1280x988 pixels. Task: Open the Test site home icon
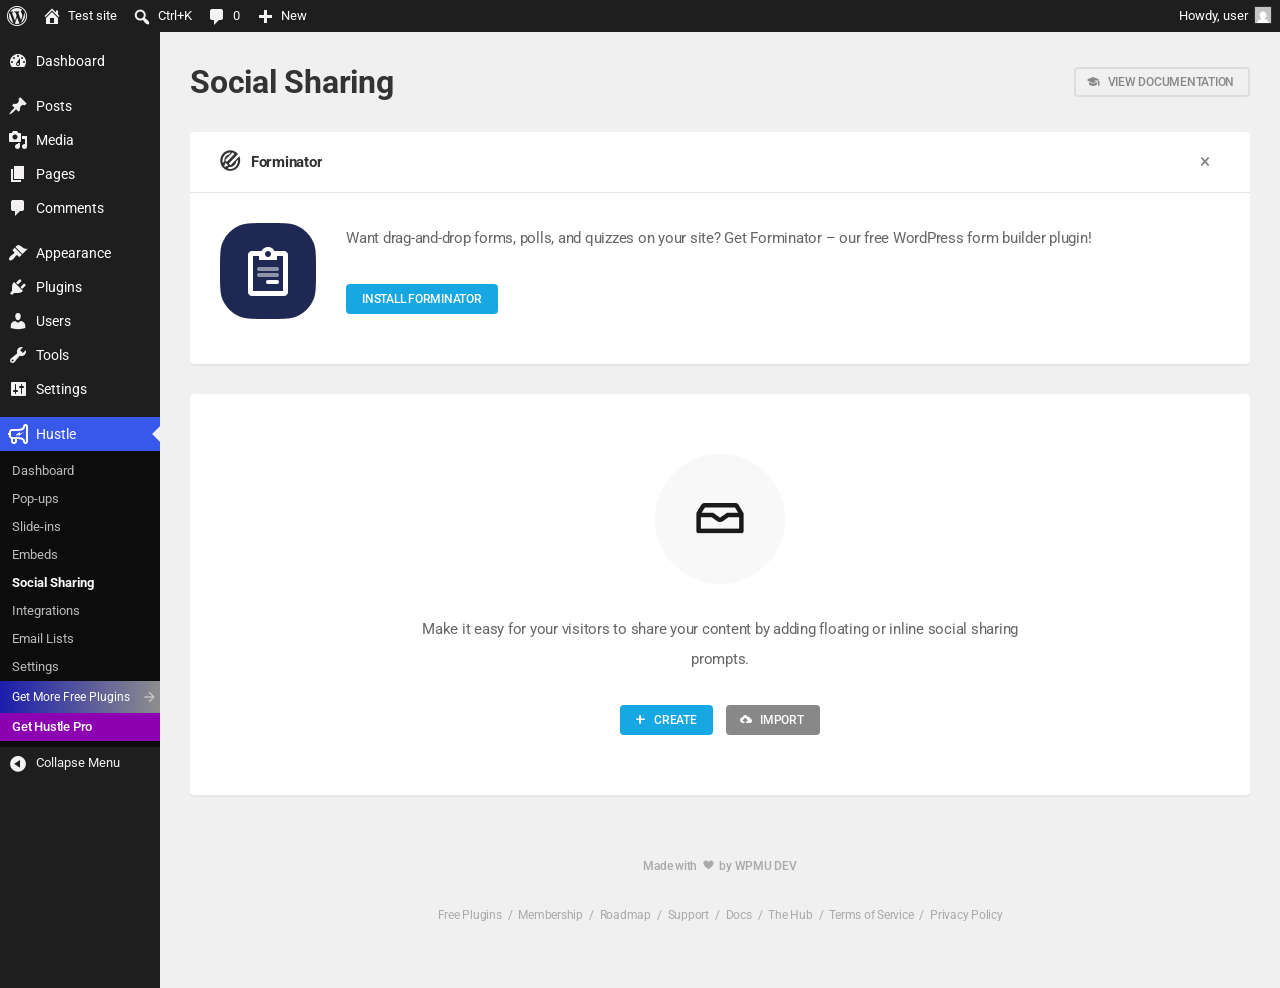(x=52, y=16)
